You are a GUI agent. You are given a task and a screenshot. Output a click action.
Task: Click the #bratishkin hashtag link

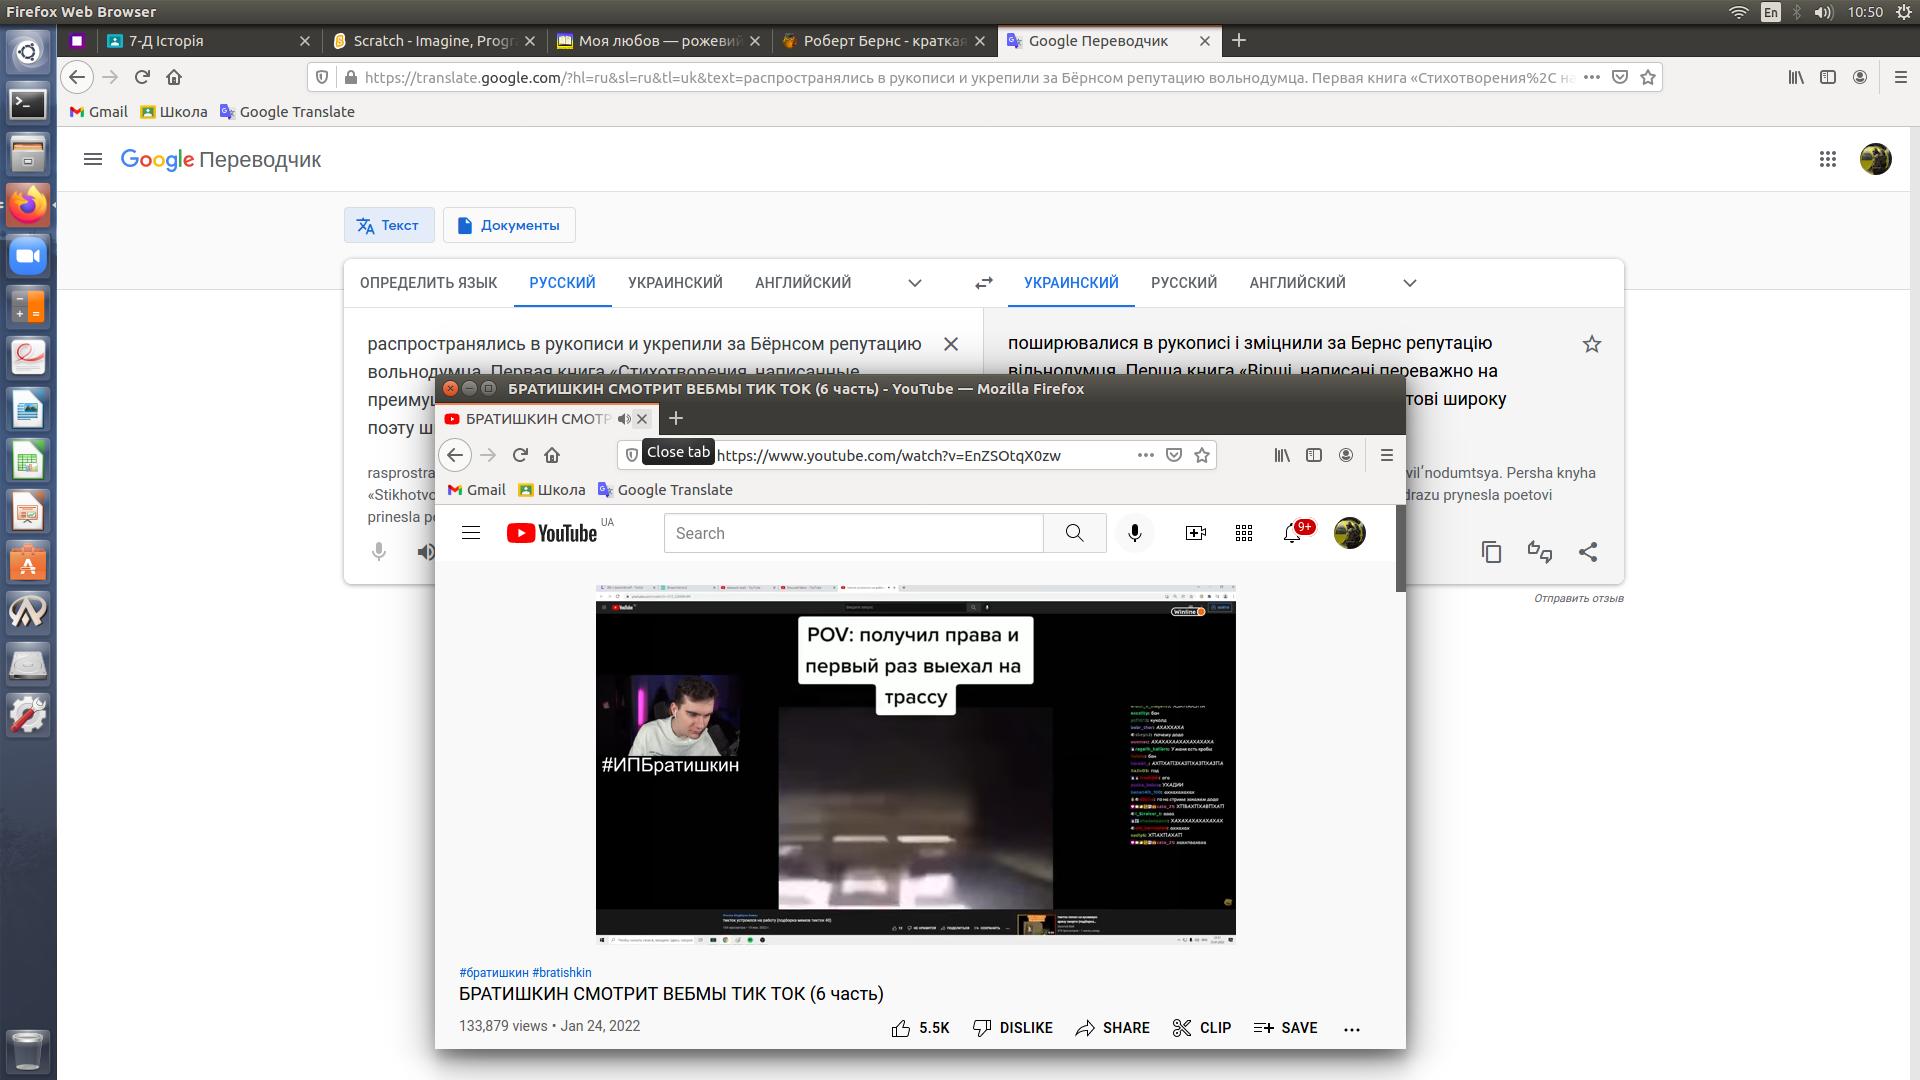(x=562, y=972)
